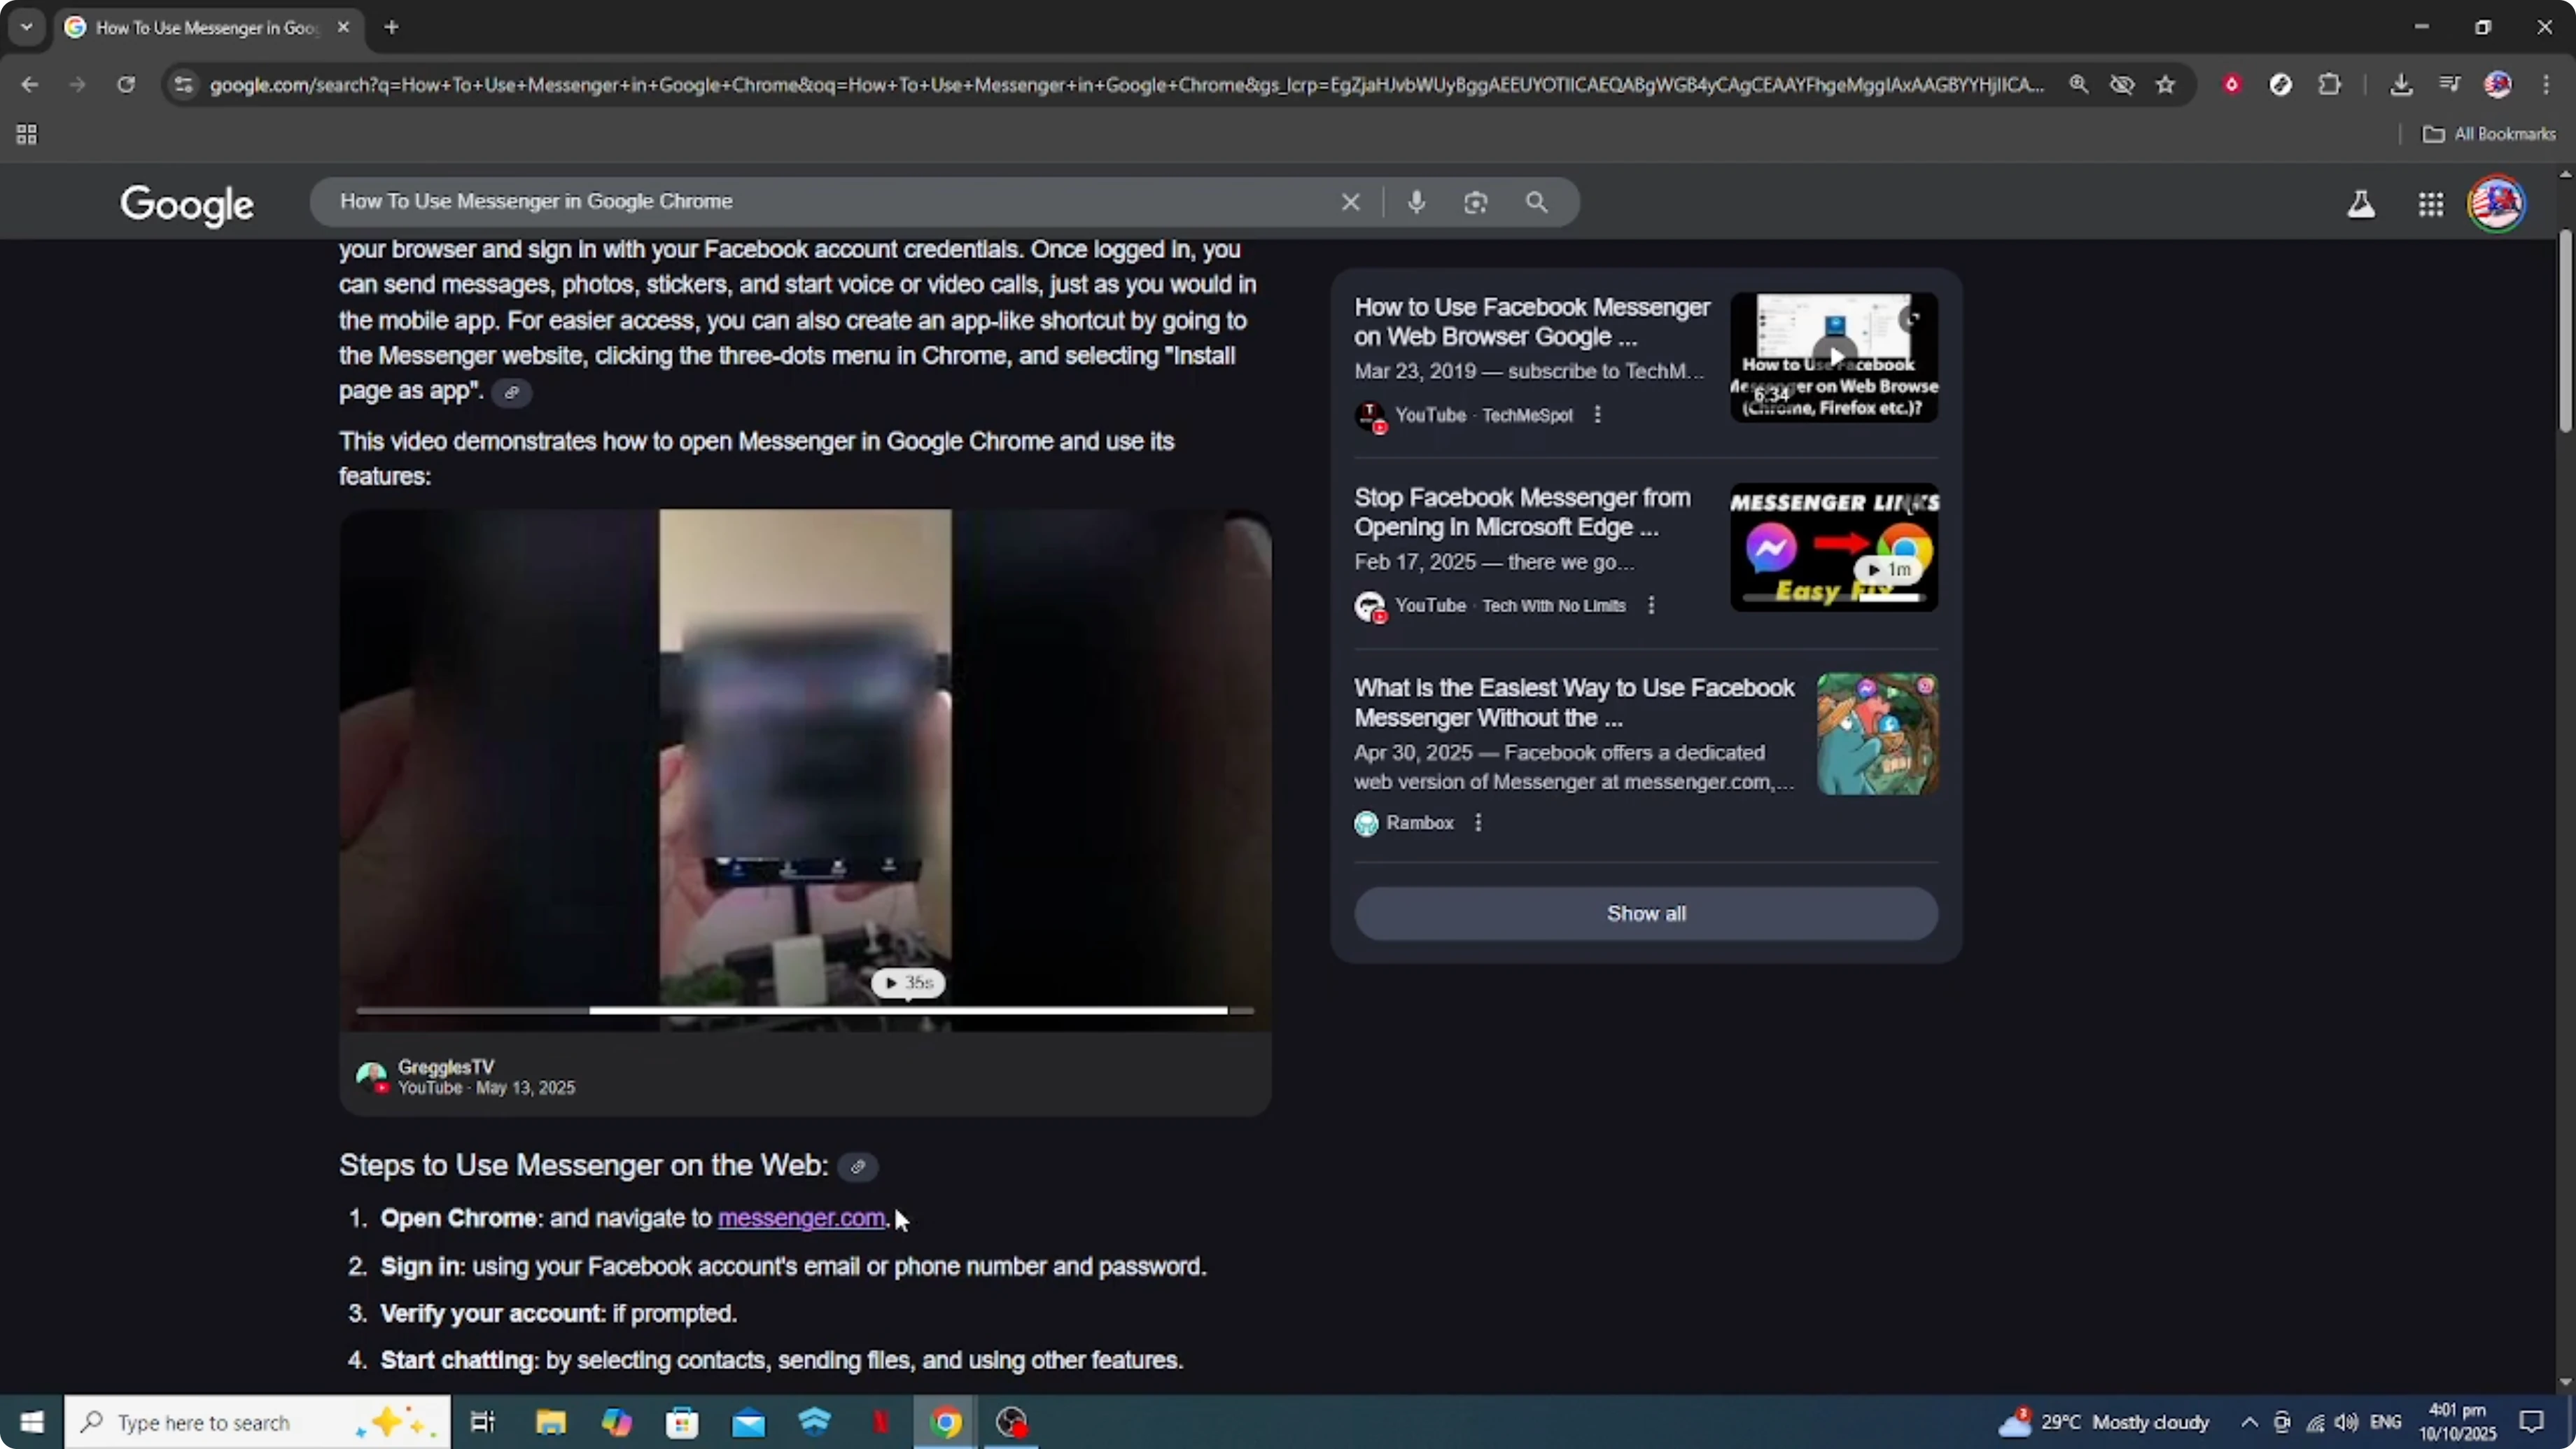
Task: Click the voice search microphone icon
Action: pos(1416,202)
